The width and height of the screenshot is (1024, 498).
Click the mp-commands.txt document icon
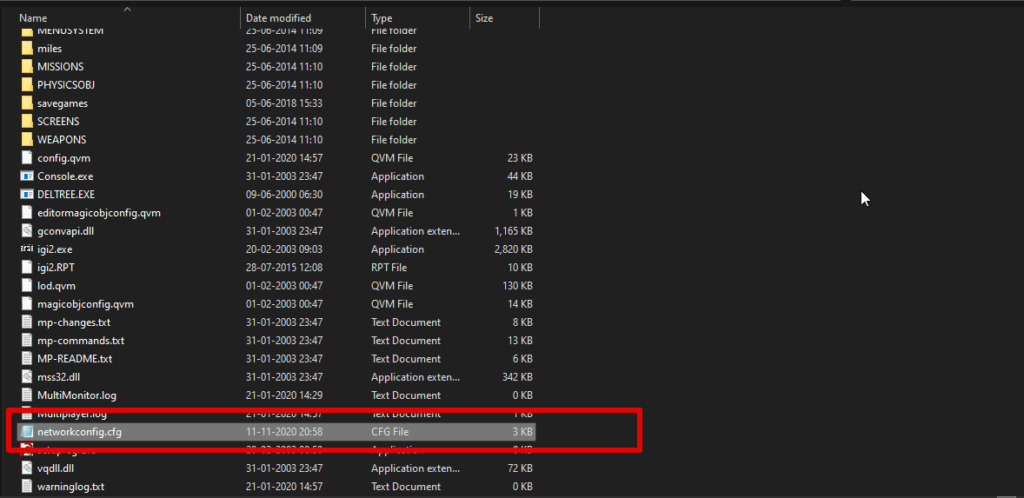click(x=27, y=341)
